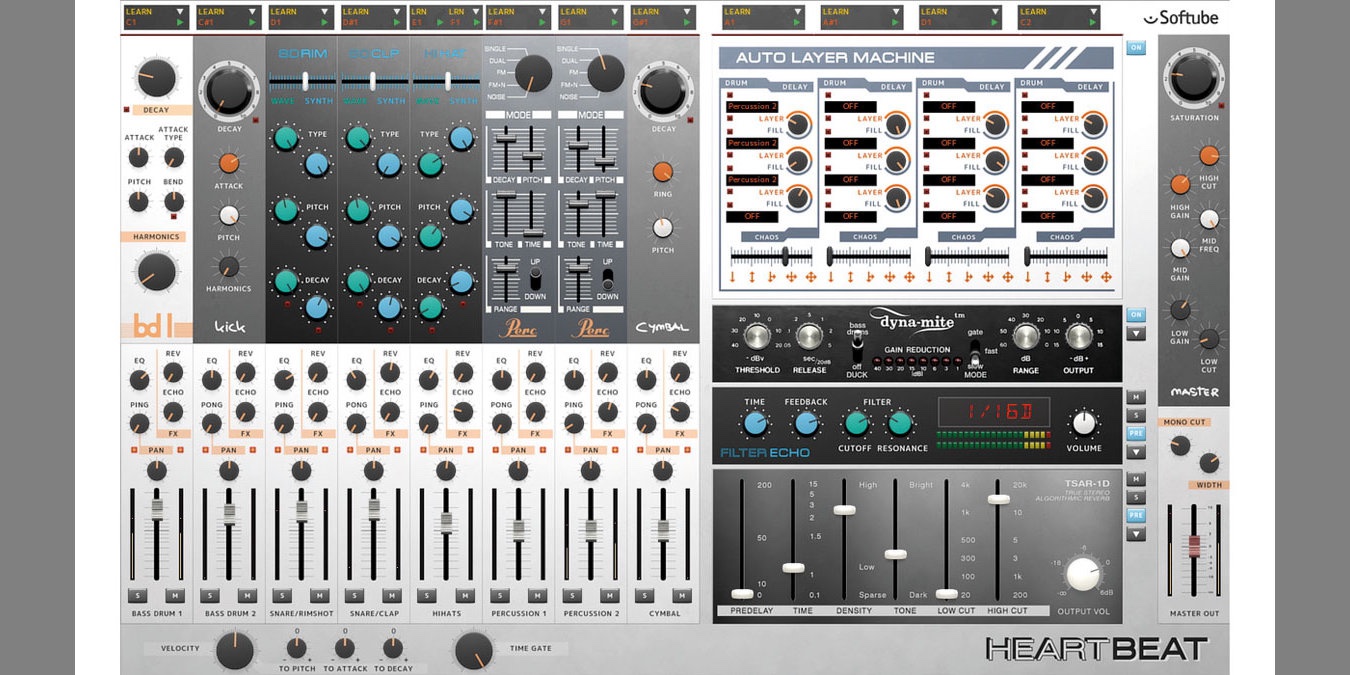Click the master Saturation knob

click(x=1194, y=78)
